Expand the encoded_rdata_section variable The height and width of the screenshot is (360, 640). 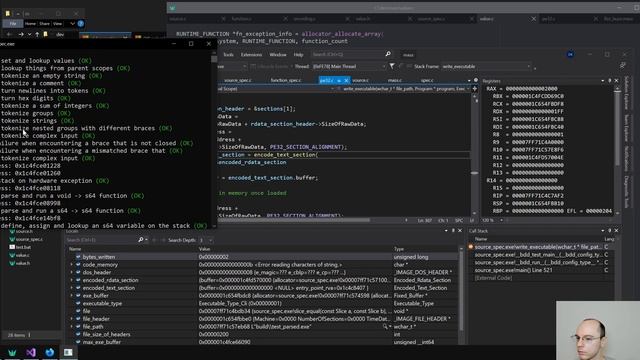click(x=72, y=280)
